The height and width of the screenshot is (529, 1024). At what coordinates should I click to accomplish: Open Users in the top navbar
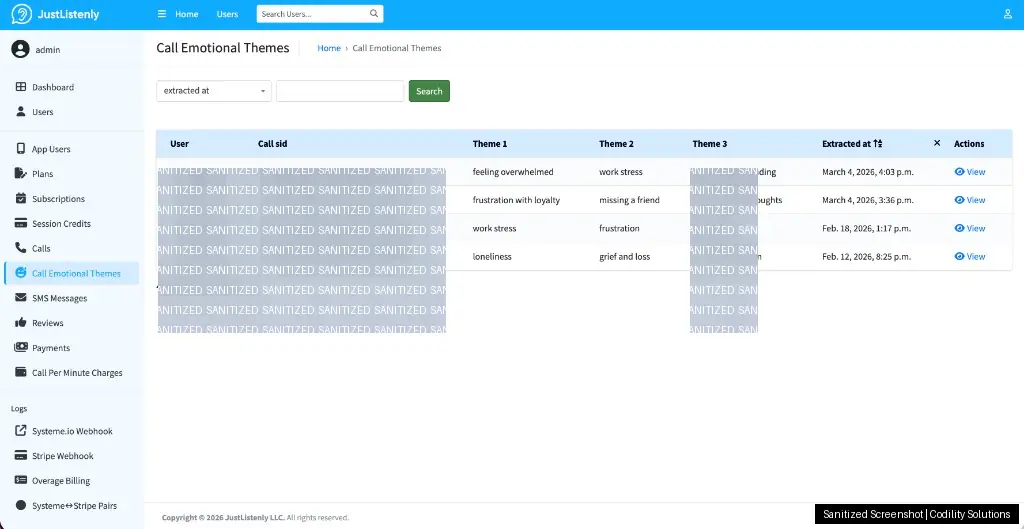point(227,14)
